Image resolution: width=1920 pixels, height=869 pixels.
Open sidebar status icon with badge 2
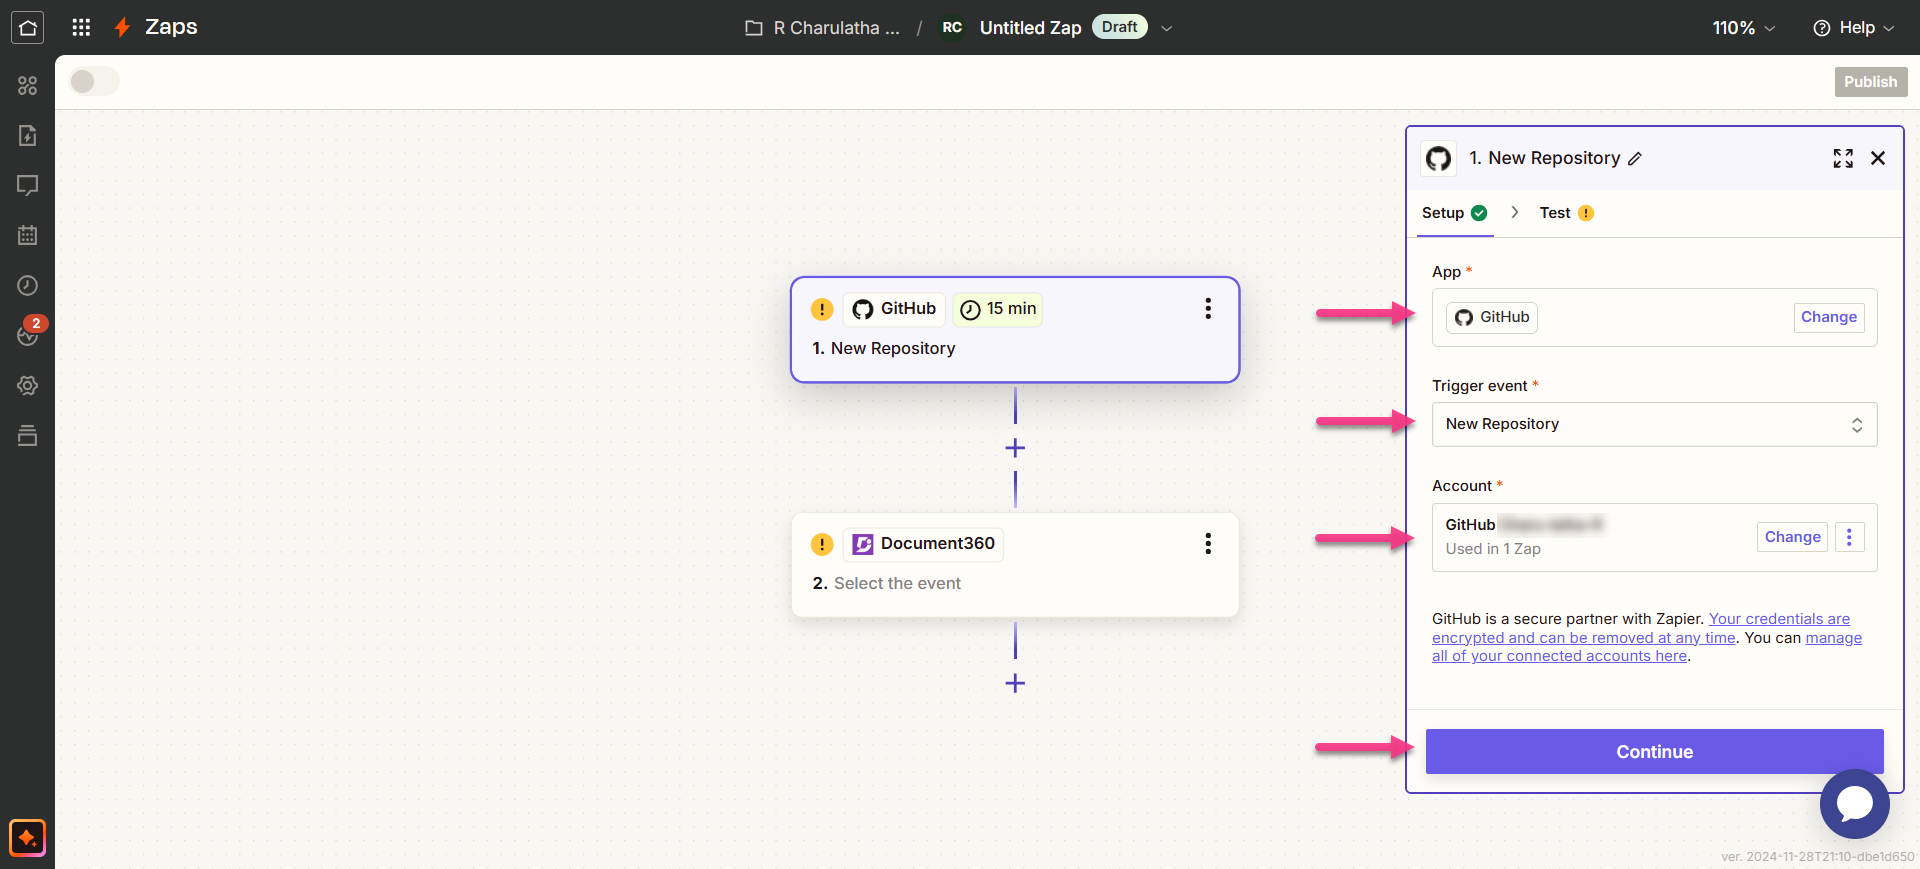27,333
